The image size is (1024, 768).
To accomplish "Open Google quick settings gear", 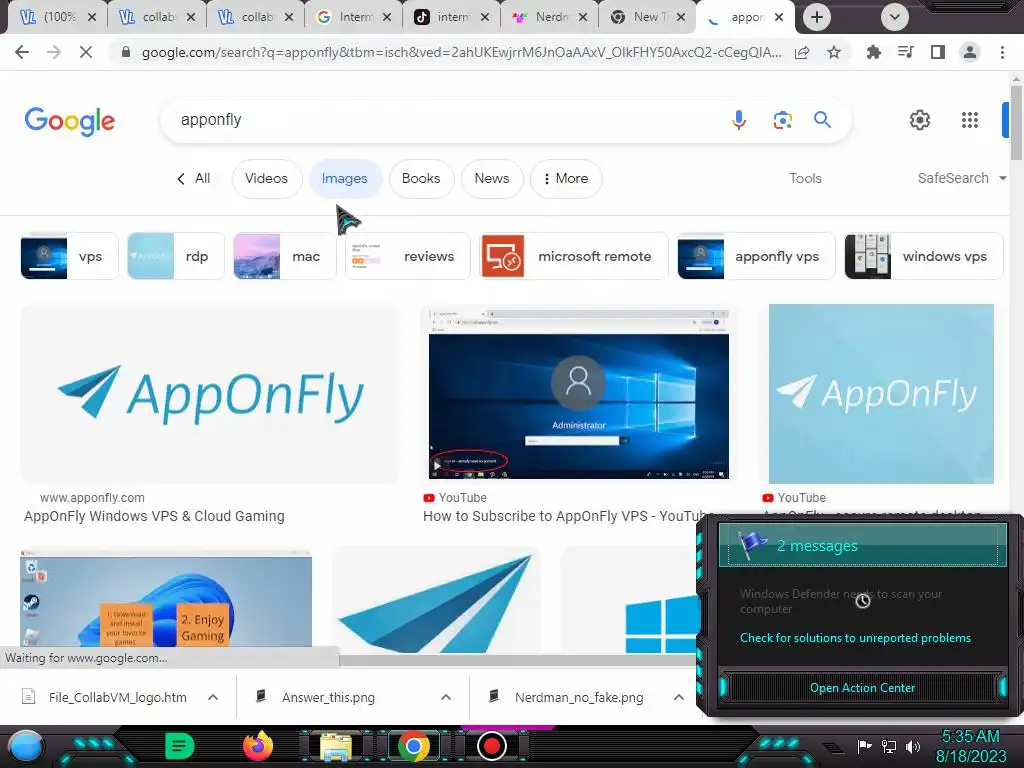I will [920, 120].
